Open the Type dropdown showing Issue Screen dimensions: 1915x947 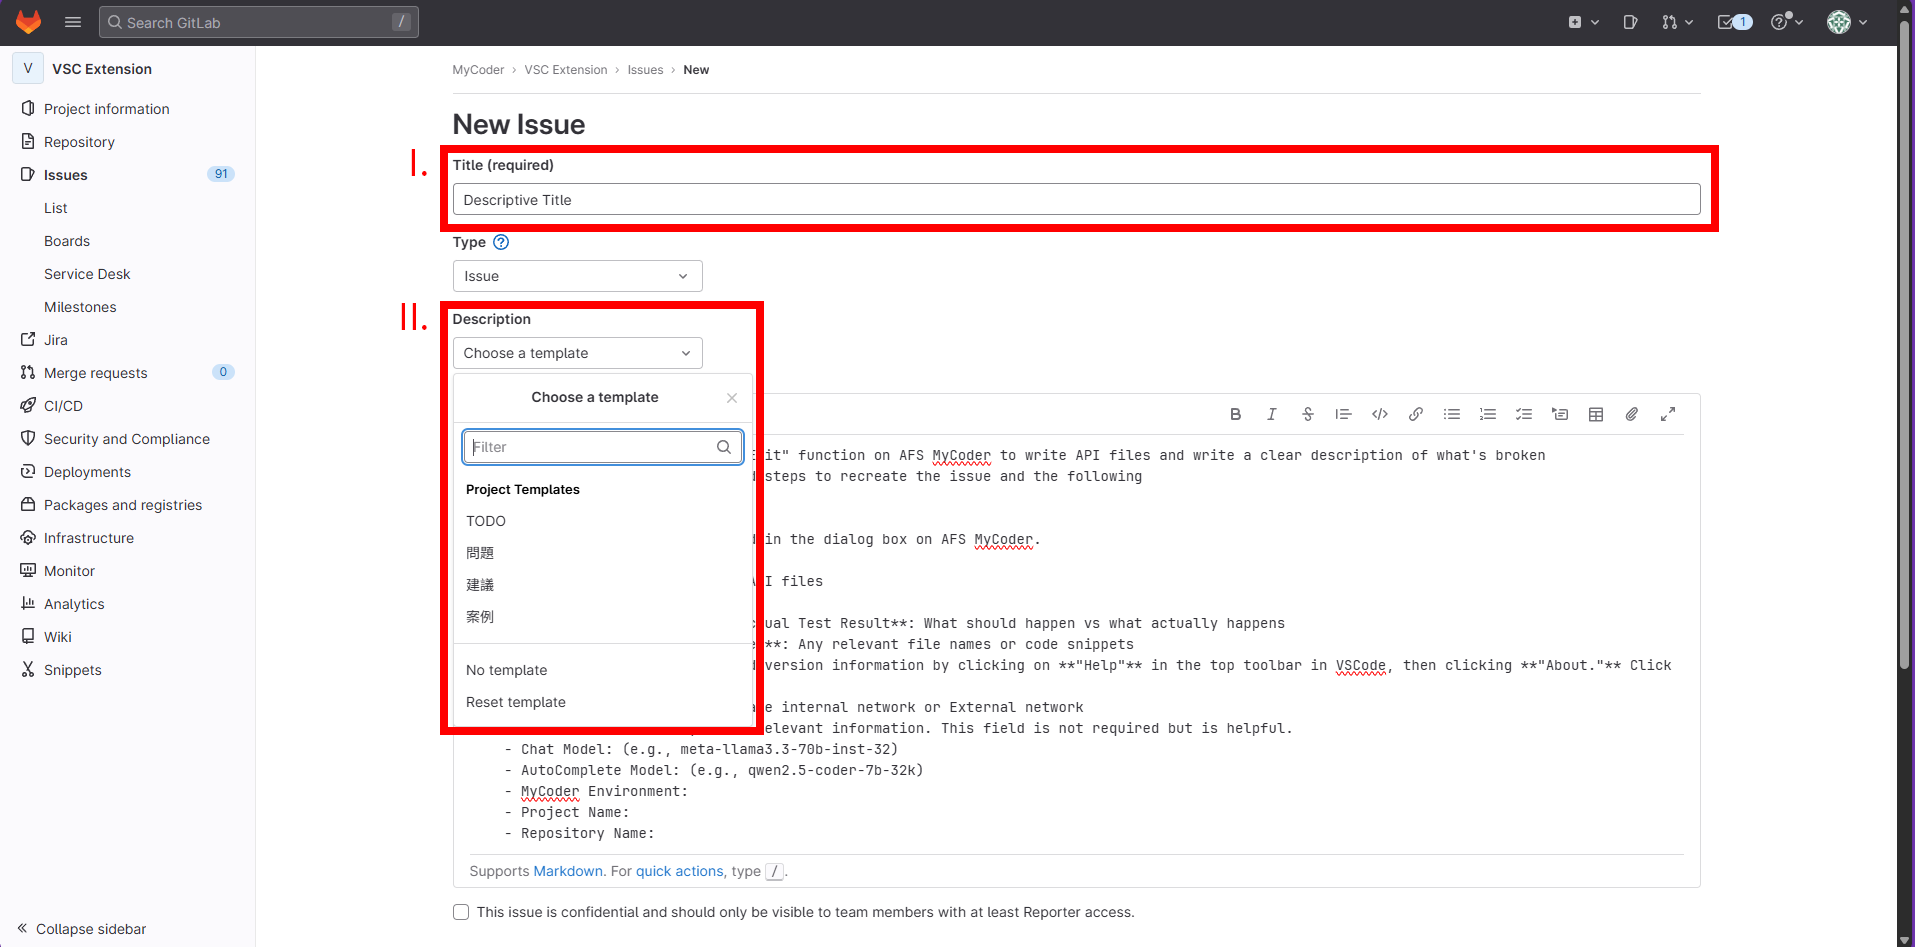[x=578, y=276]
